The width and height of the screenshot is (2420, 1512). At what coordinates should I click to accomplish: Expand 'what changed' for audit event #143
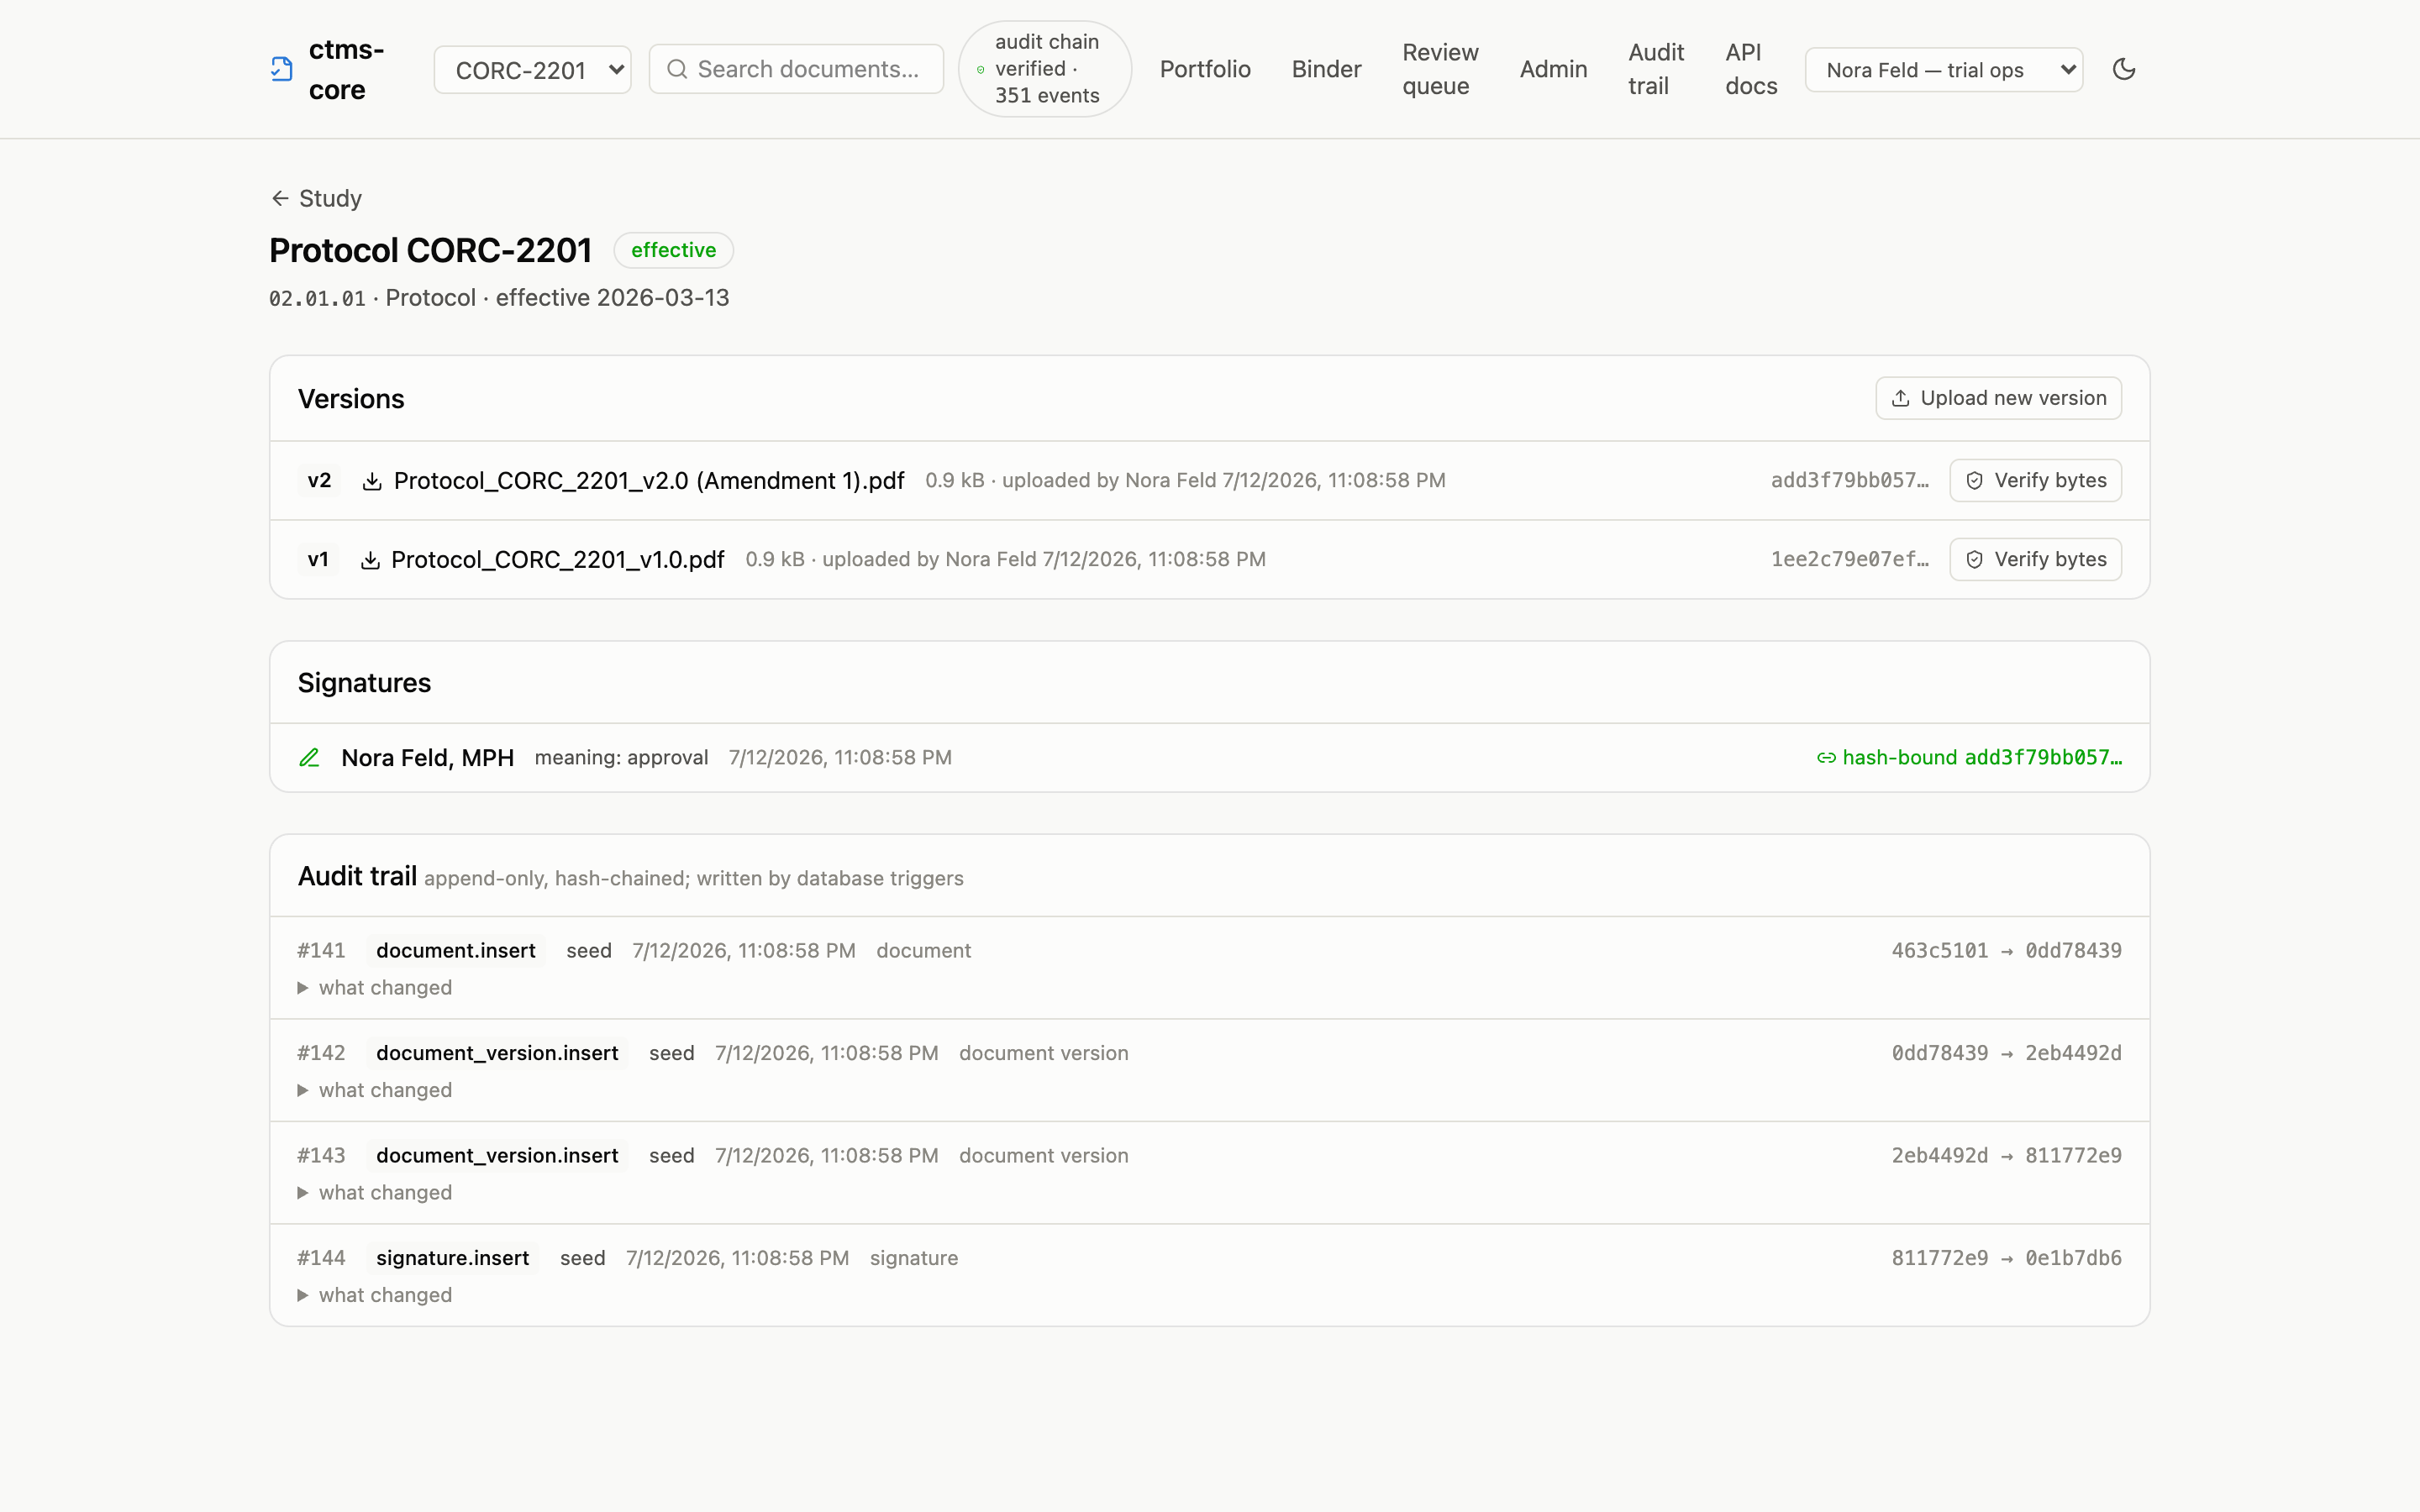tap(375, 1193)
